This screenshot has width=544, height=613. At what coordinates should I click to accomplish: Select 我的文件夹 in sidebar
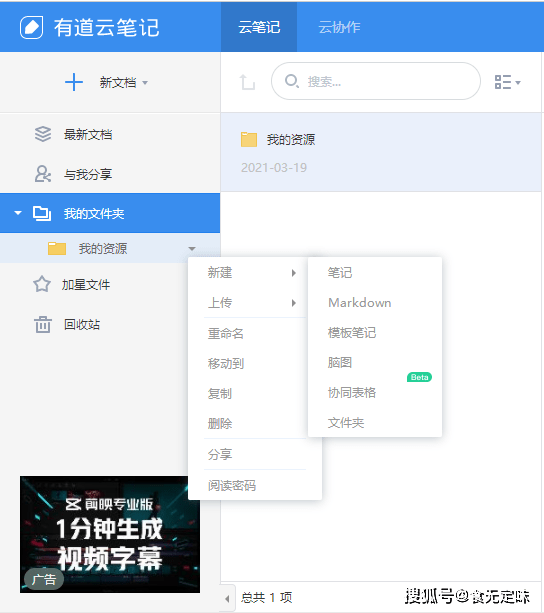(110, 213)
